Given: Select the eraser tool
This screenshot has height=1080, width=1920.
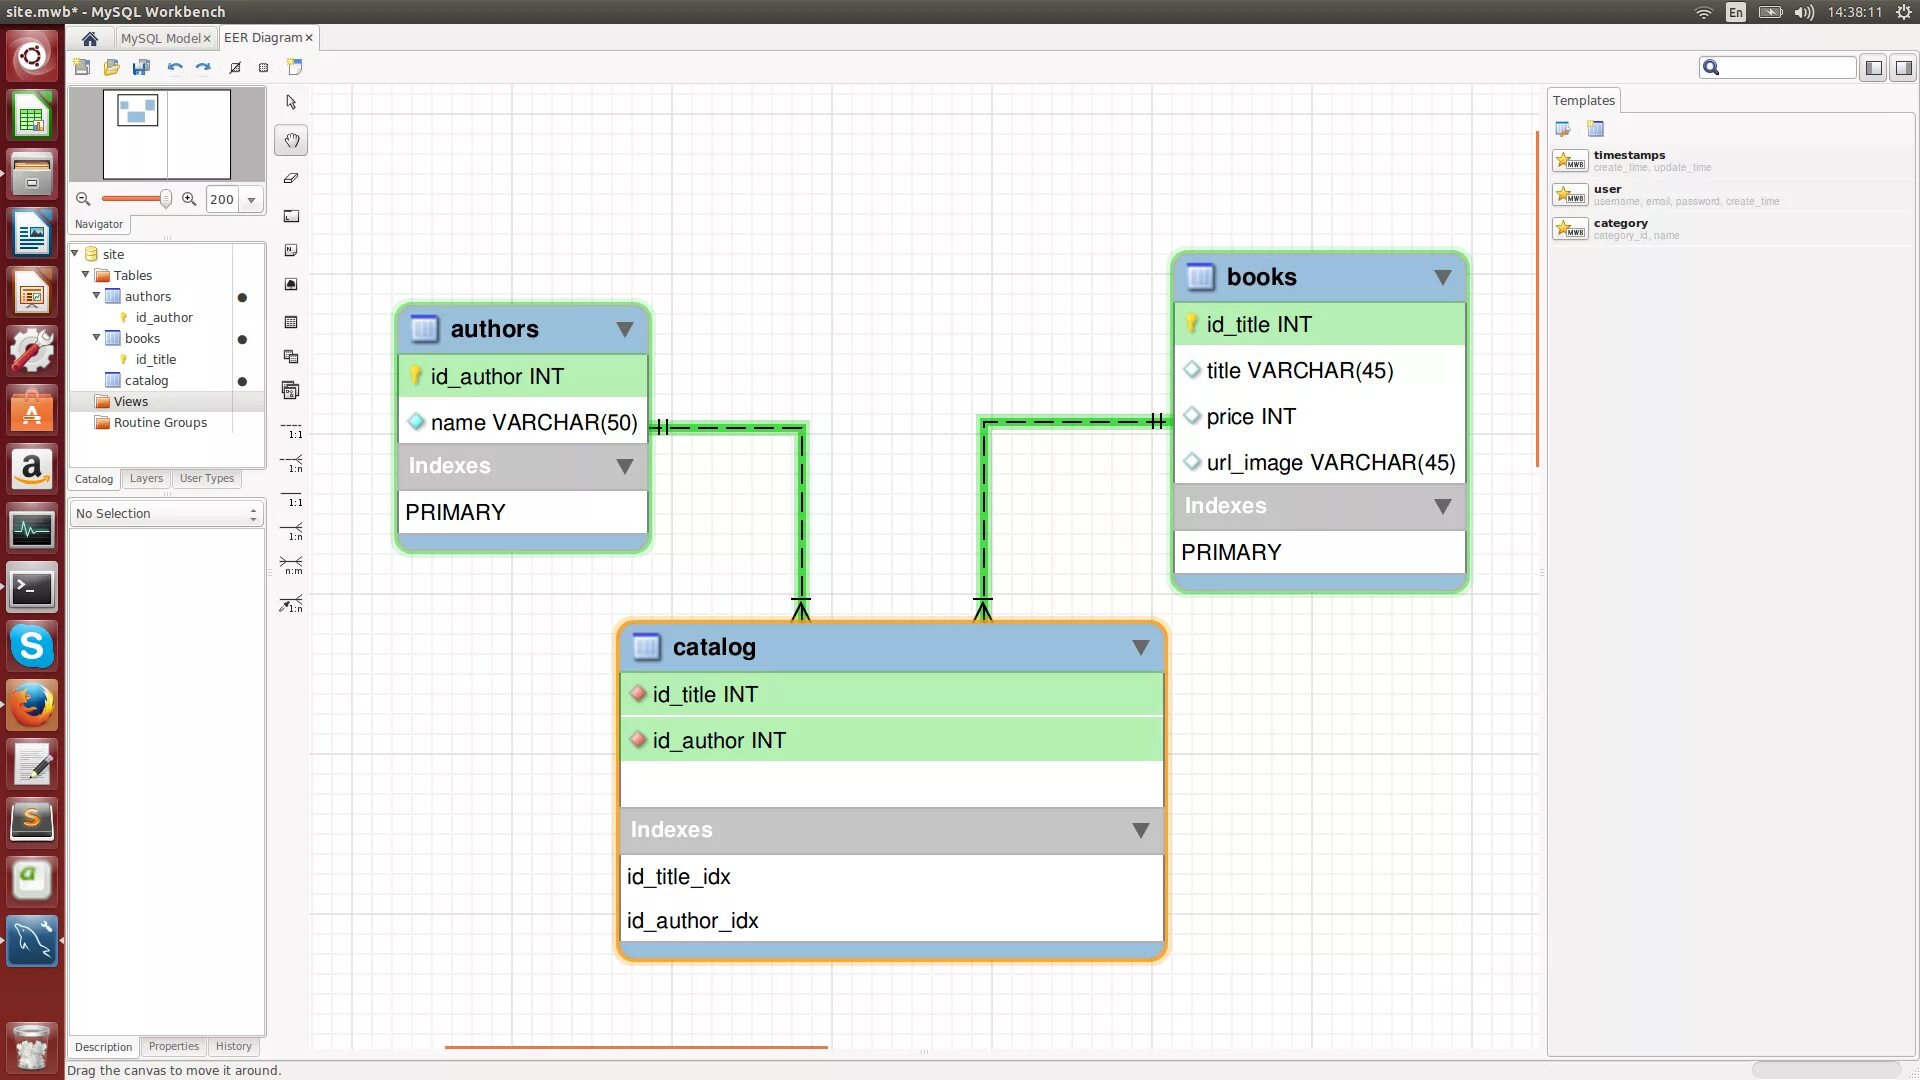Looking at the screenshot, I should coord(291,178).
